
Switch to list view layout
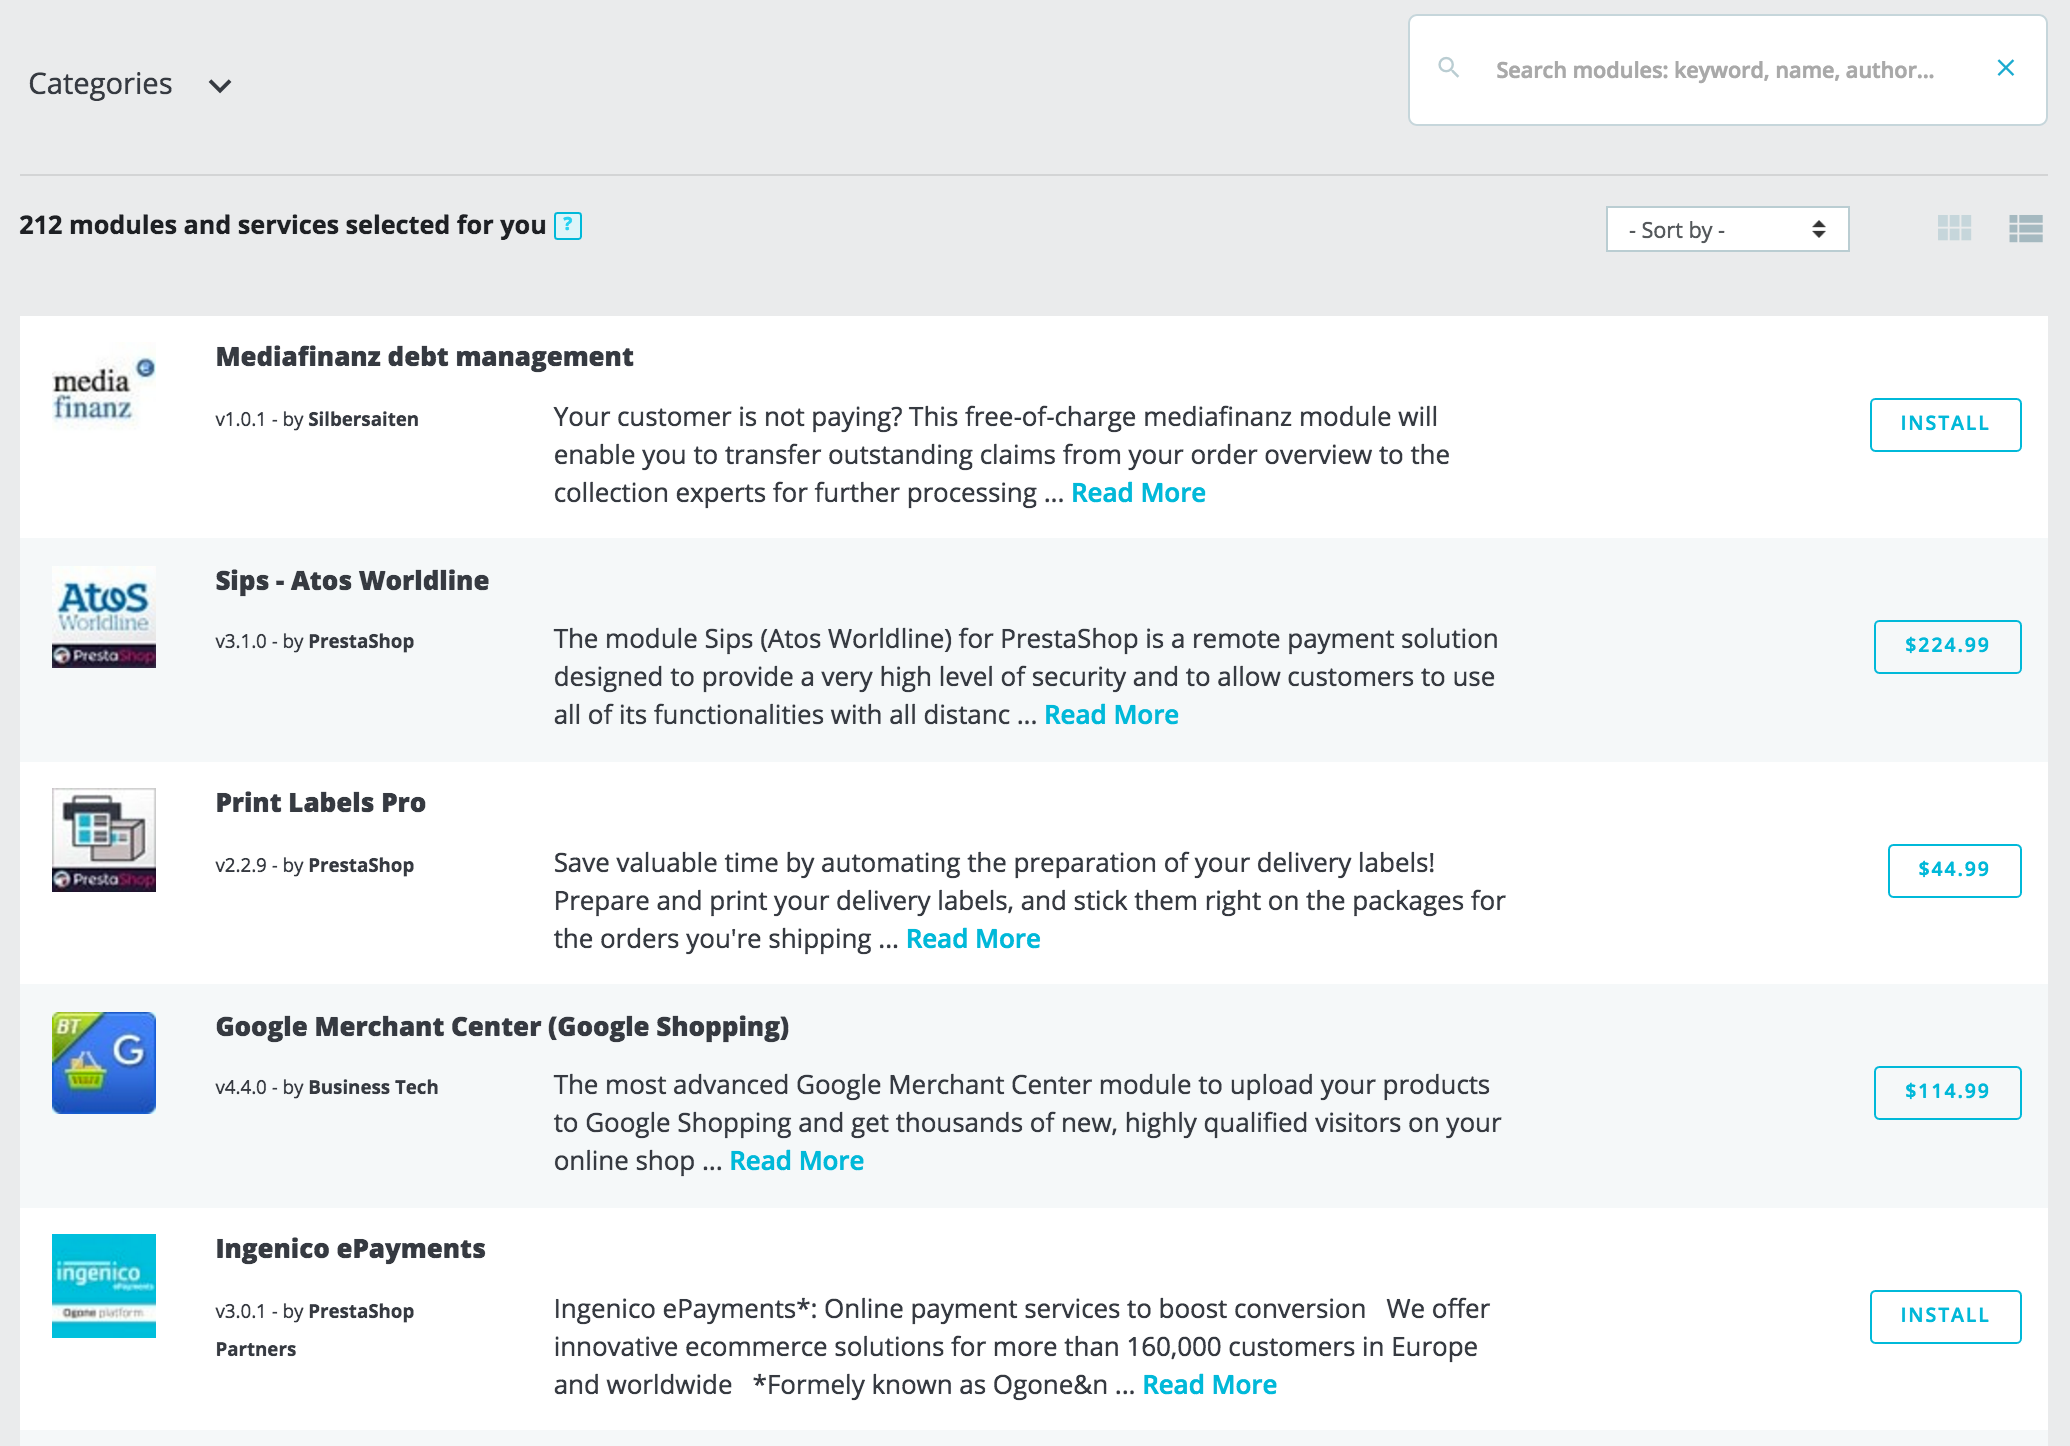click(2026, 229)
